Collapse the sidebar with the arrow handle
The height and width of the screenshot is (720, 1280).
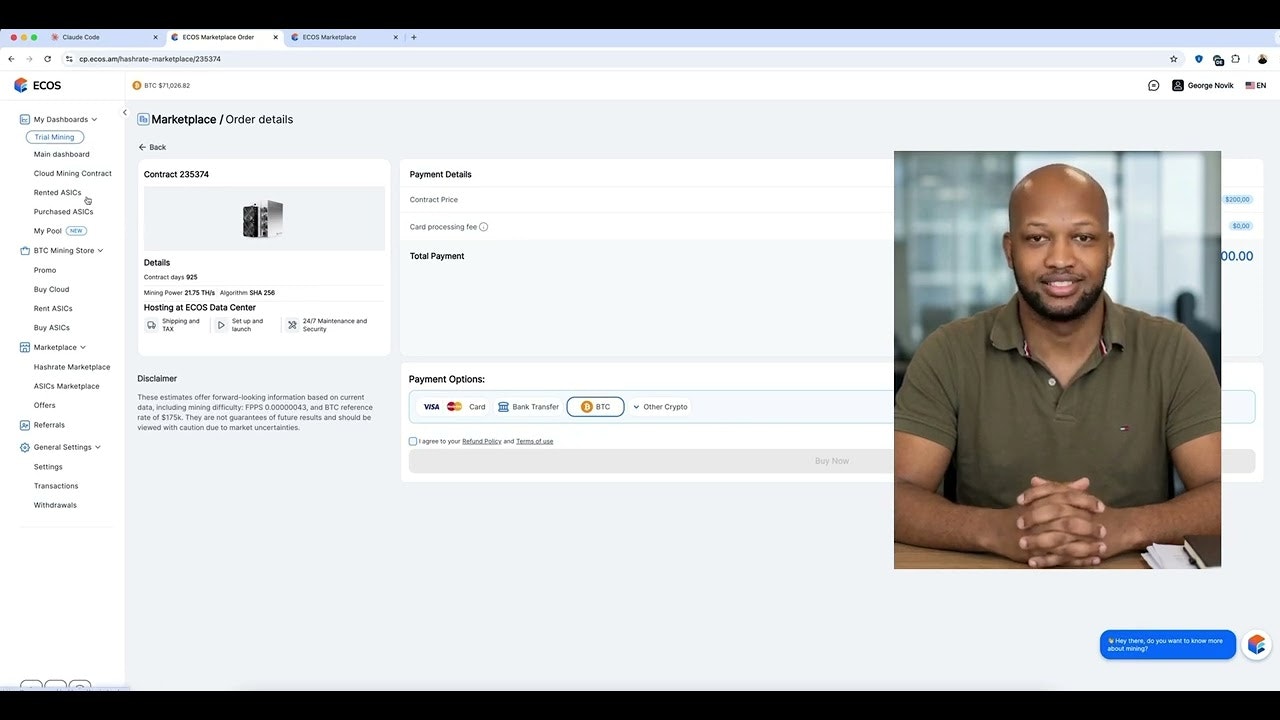click(125, 112)
